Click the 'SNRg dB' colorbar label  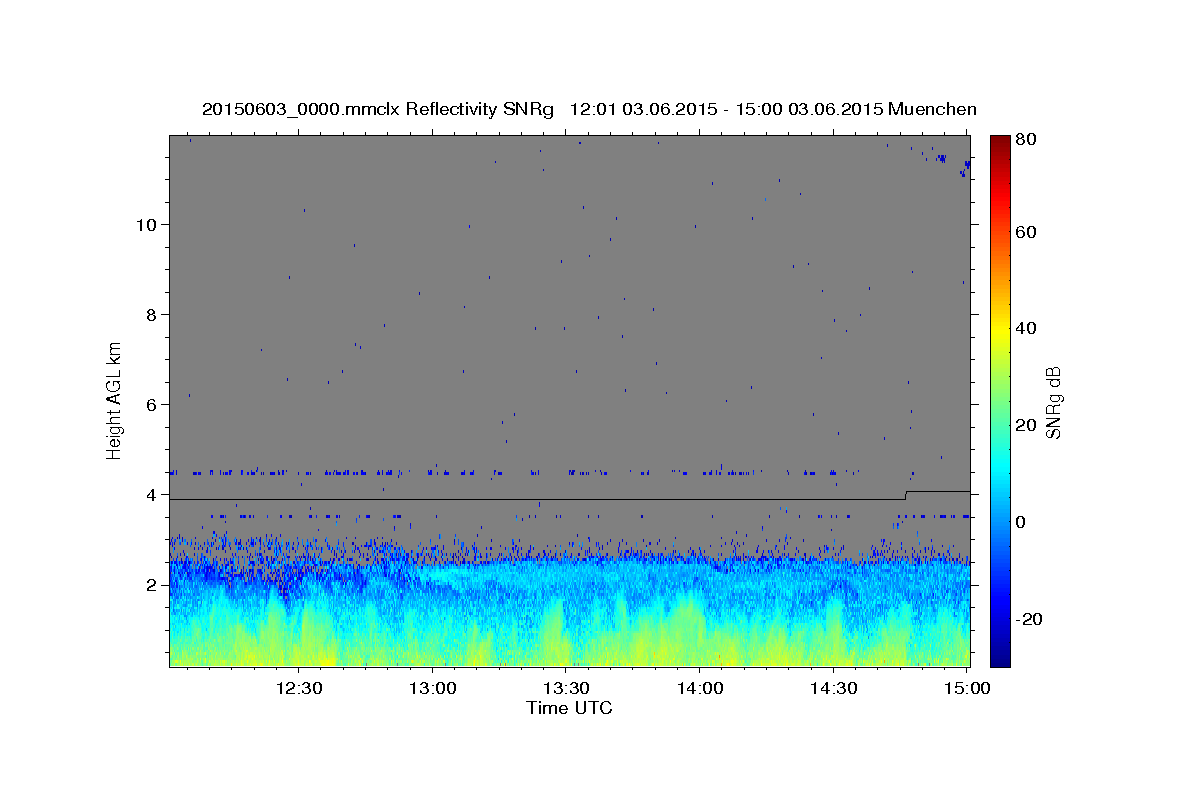click(1053, 402)
